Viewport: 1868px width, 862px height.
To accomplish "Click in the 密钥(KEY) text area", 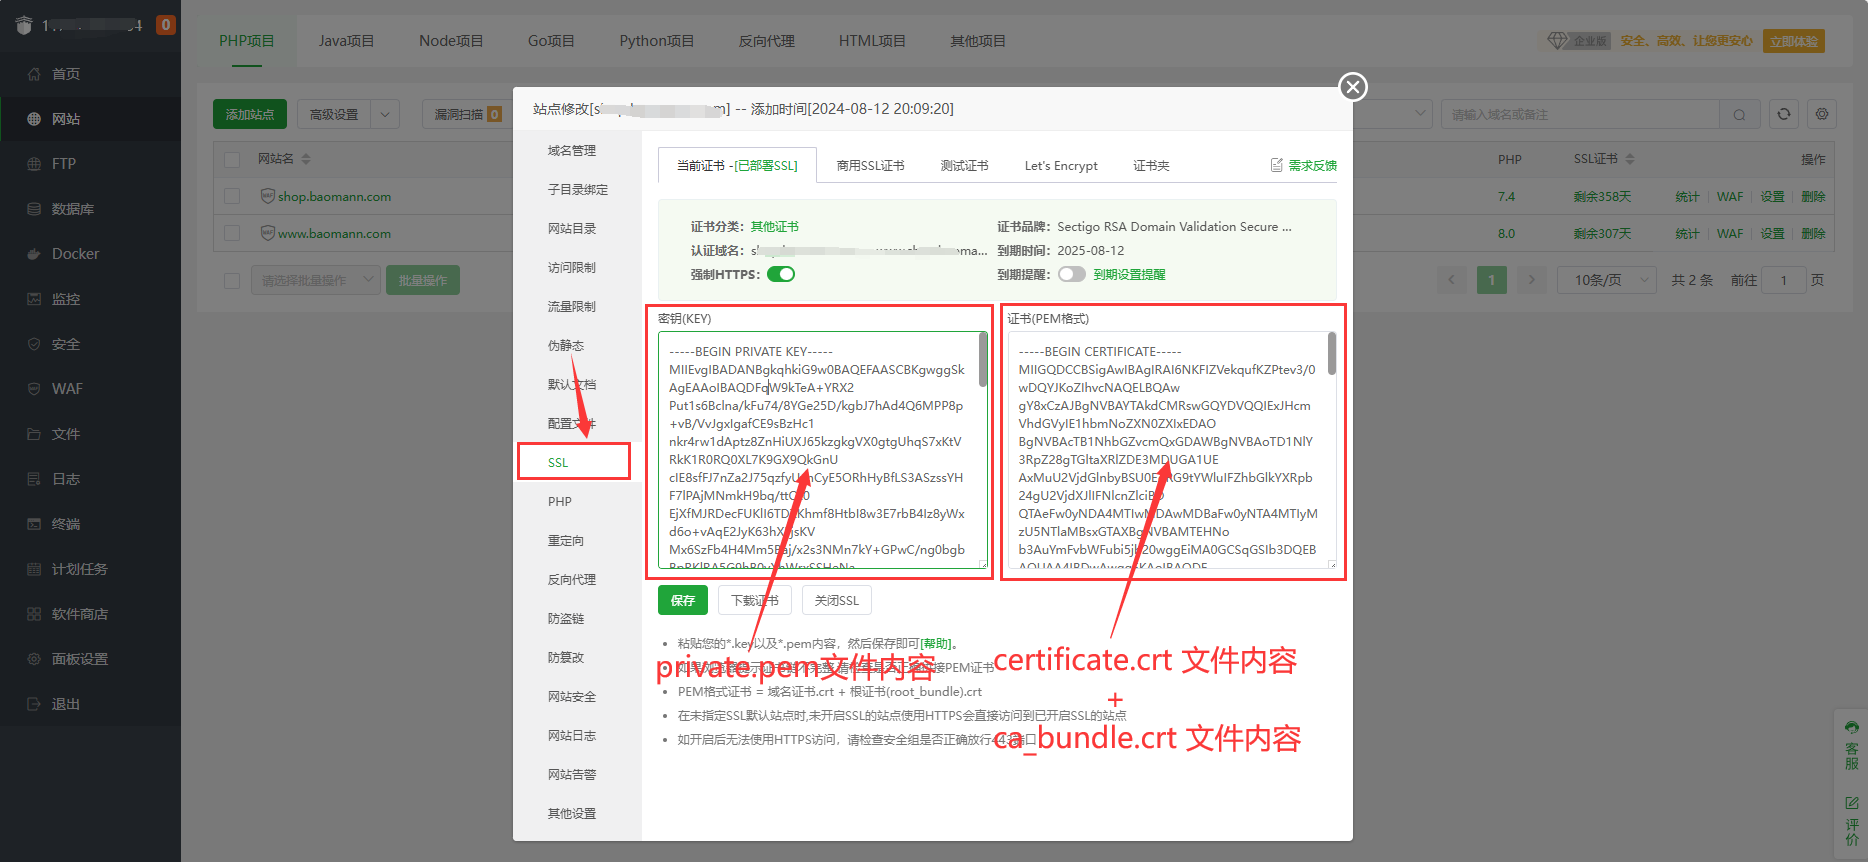I will point(822,450).
